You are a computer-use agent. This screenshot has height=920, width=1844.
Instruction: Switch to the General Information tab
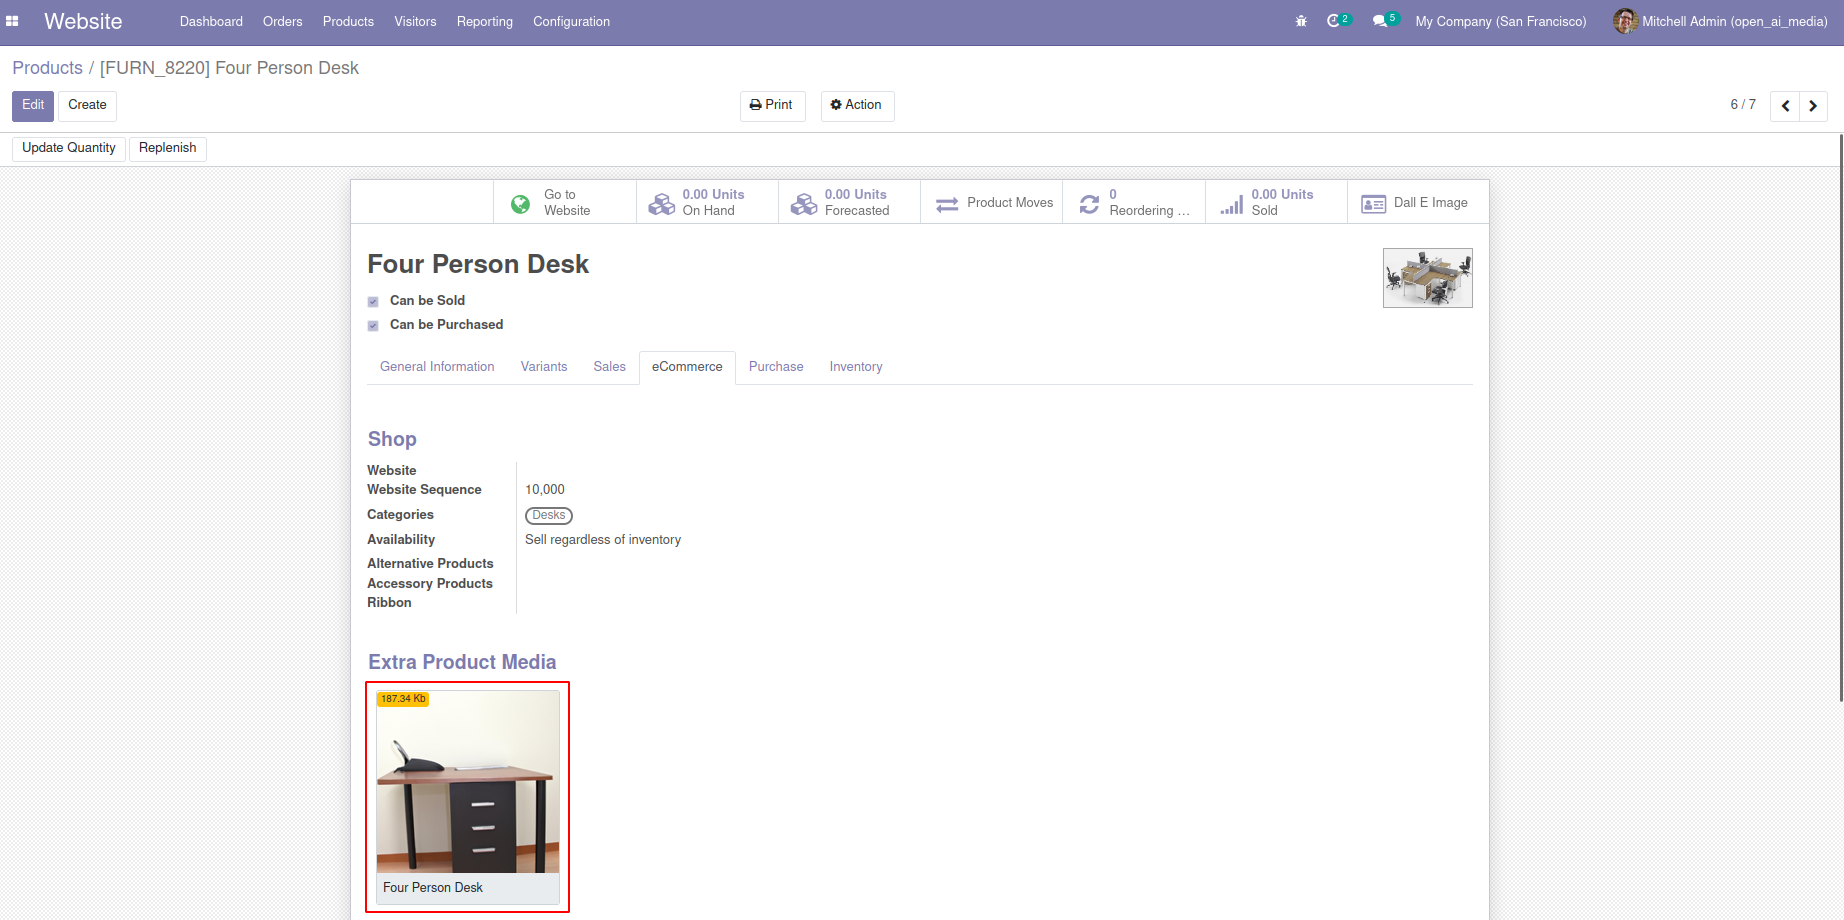click(x=437, y=367)
